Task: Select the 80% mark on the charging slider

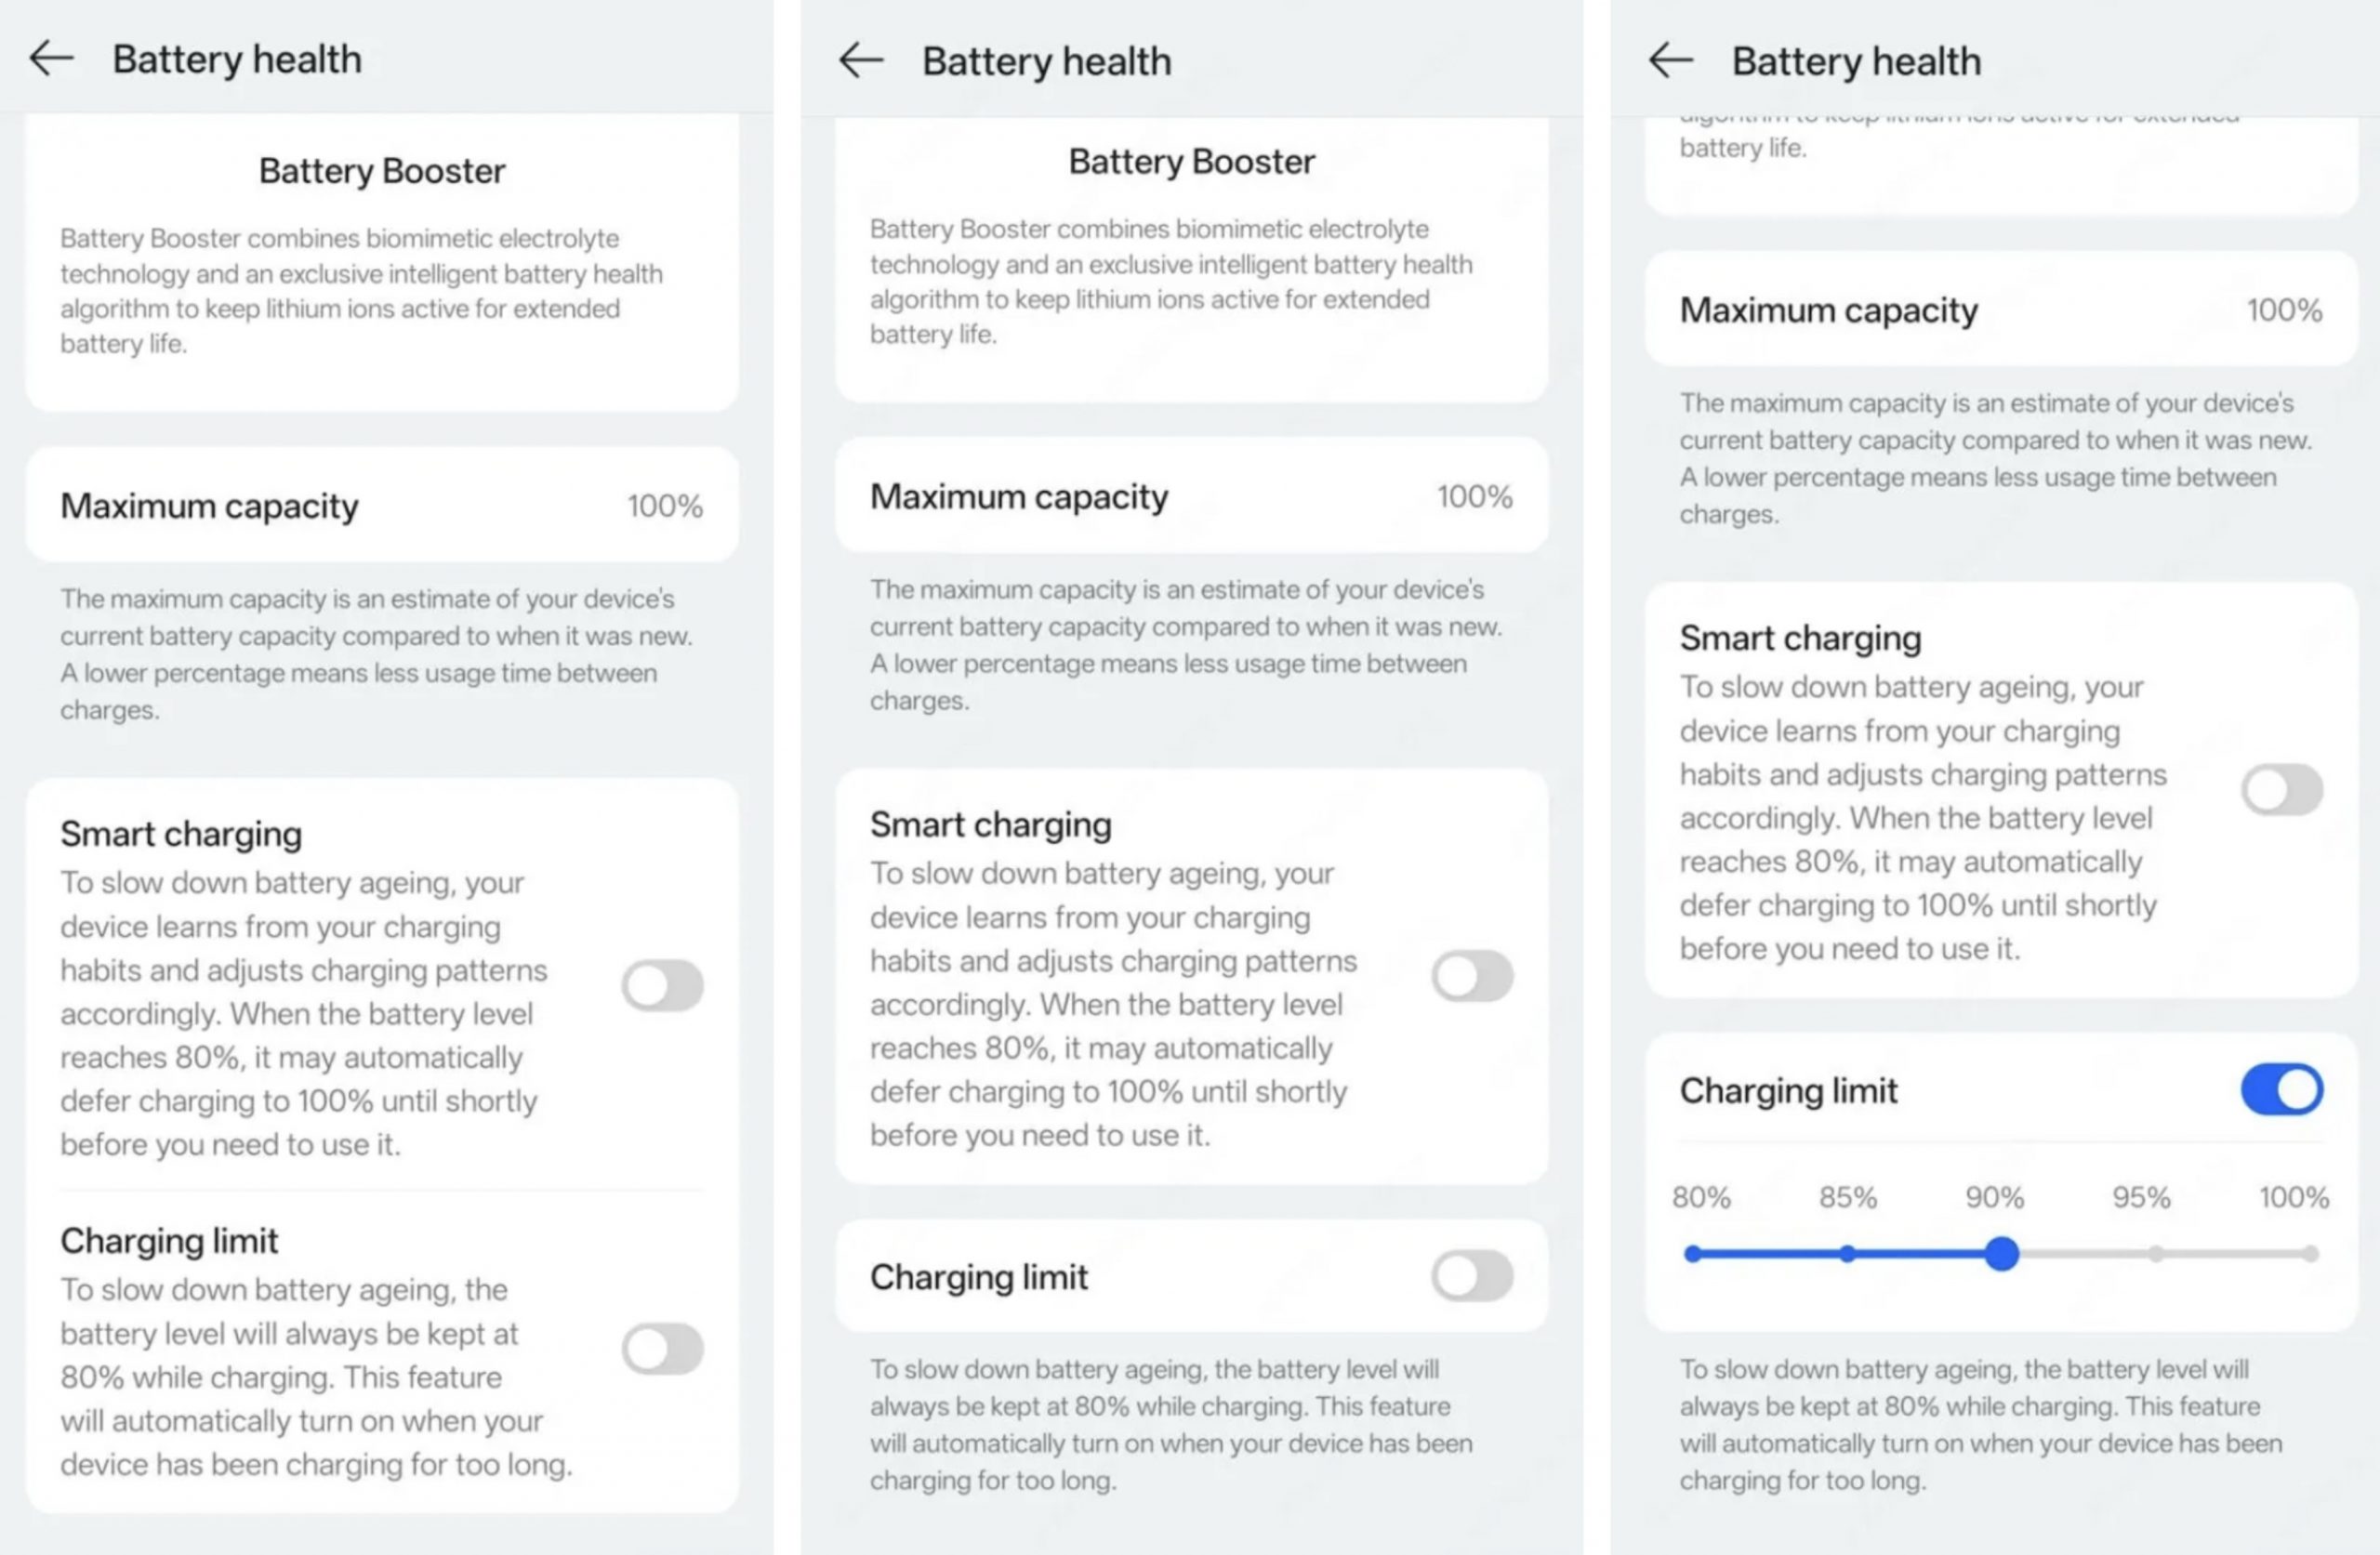Action: coord(1691,1253)
